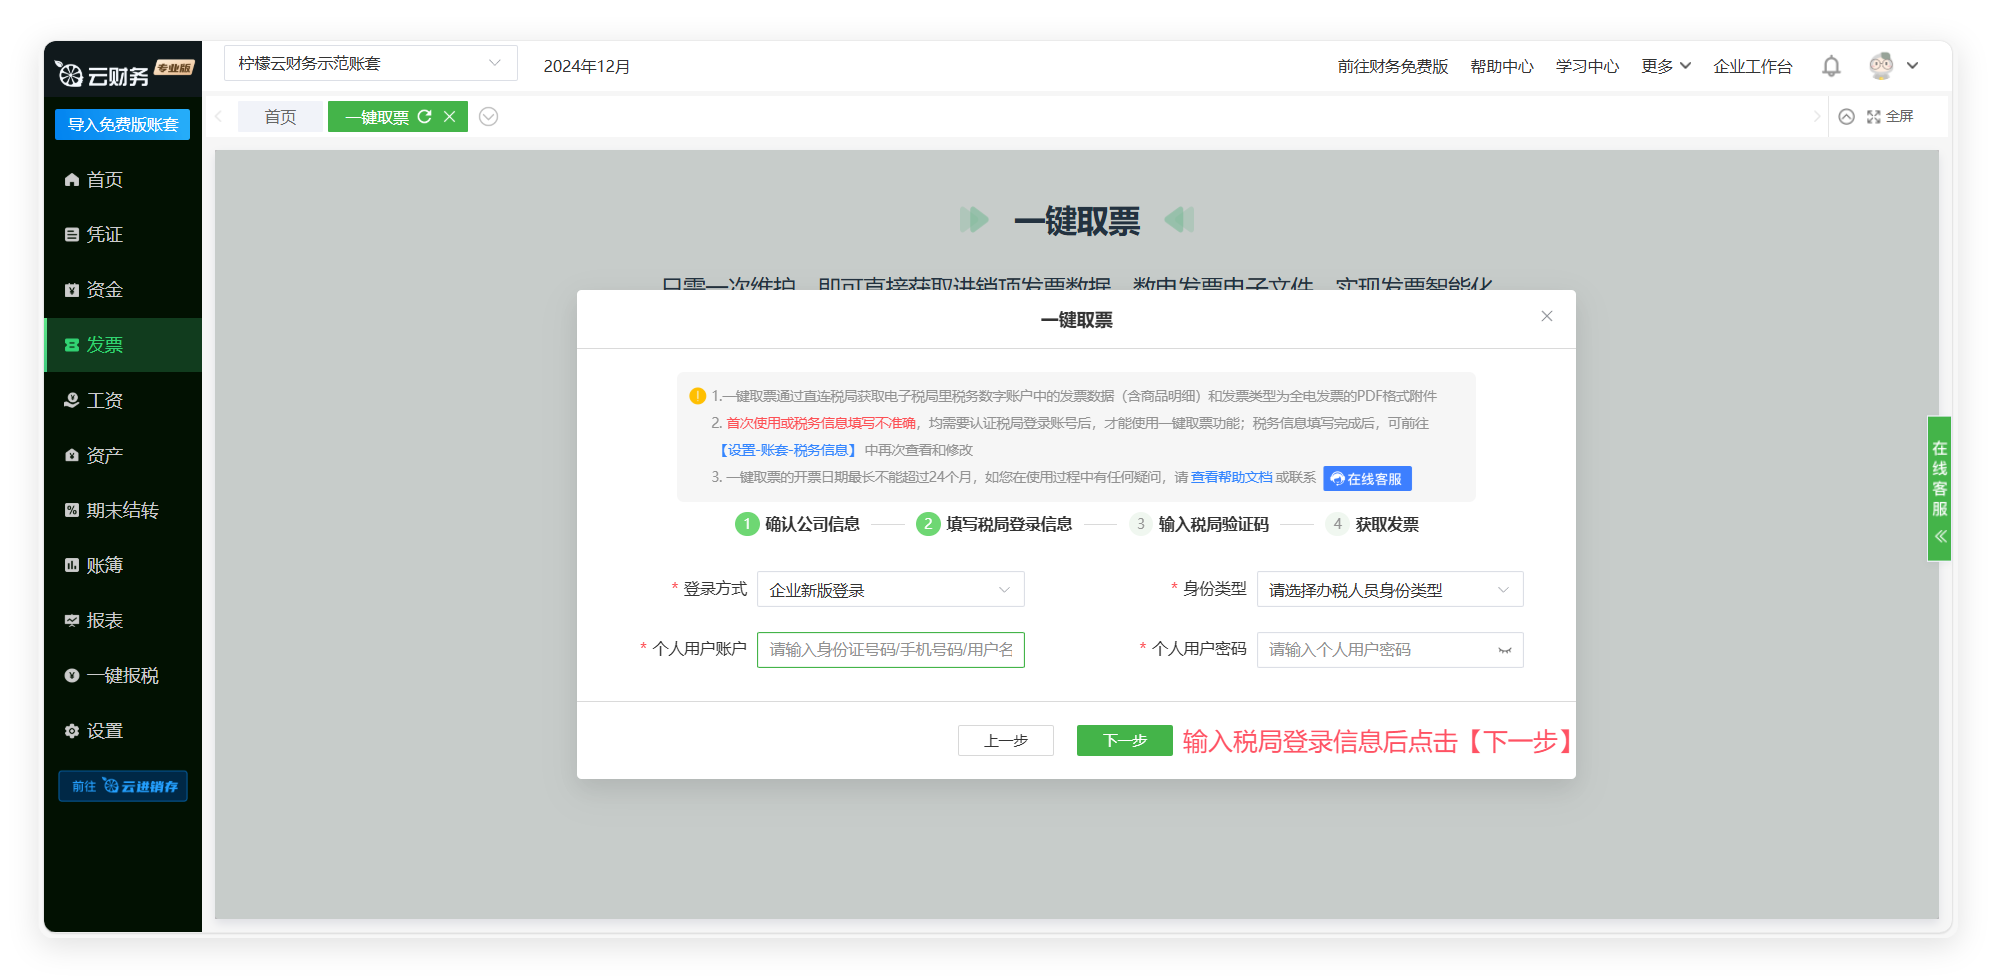Click the 个人用户账户 input field
Screen dimensions: 1996x976
tap(890, 650)
